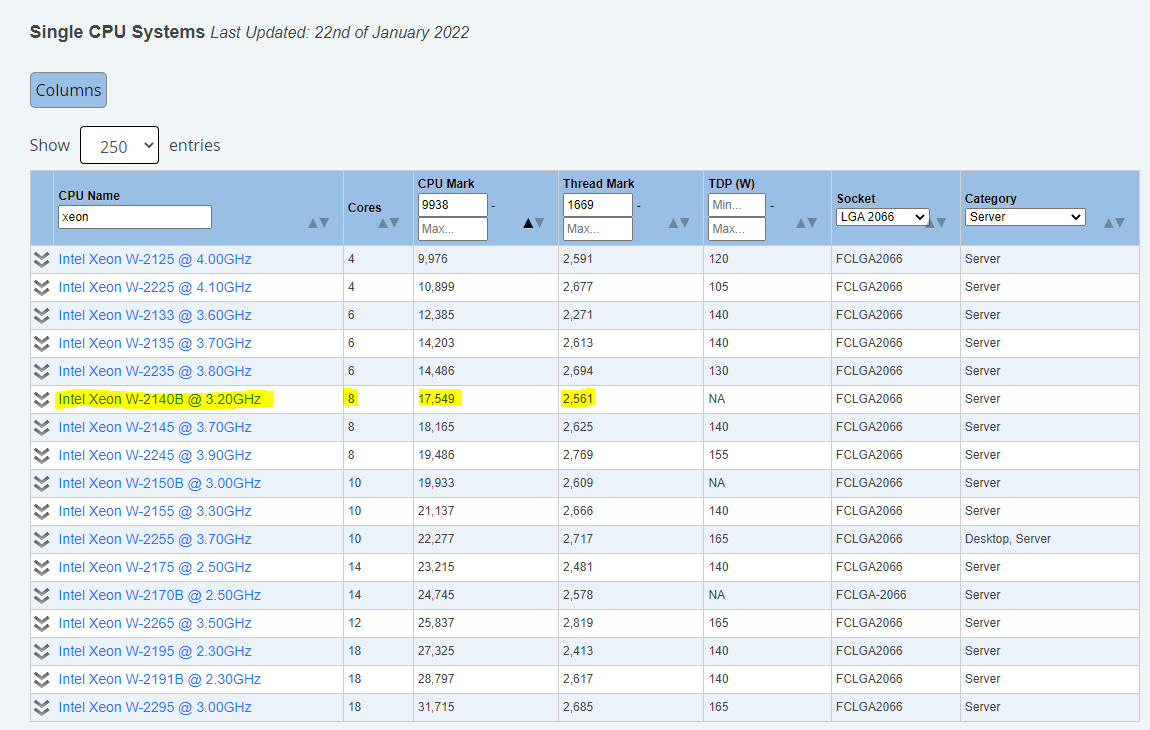Expand details for Intel Xeon W-2150B row
1150x730 pixels.
pos(41,483)
